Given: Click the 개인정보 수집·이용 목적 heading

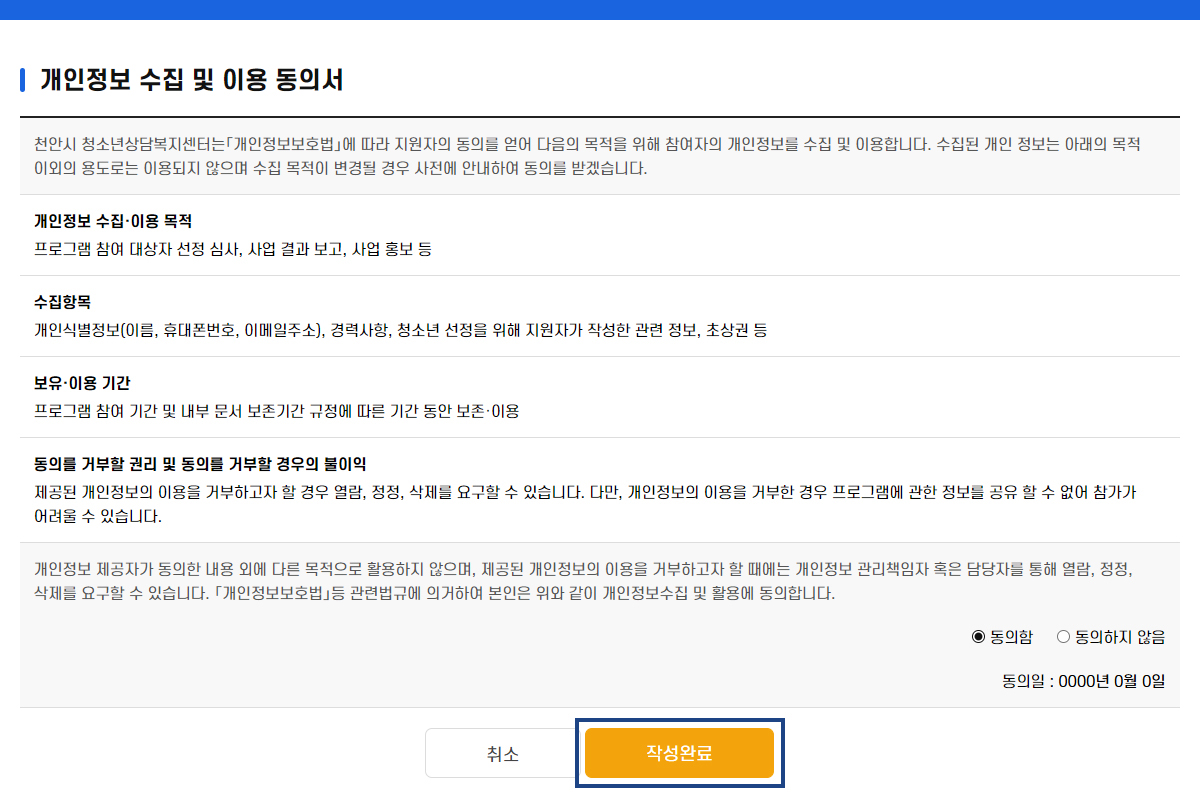Looking at the screenshot, I should pyautogui.click(x=112, y=221).
